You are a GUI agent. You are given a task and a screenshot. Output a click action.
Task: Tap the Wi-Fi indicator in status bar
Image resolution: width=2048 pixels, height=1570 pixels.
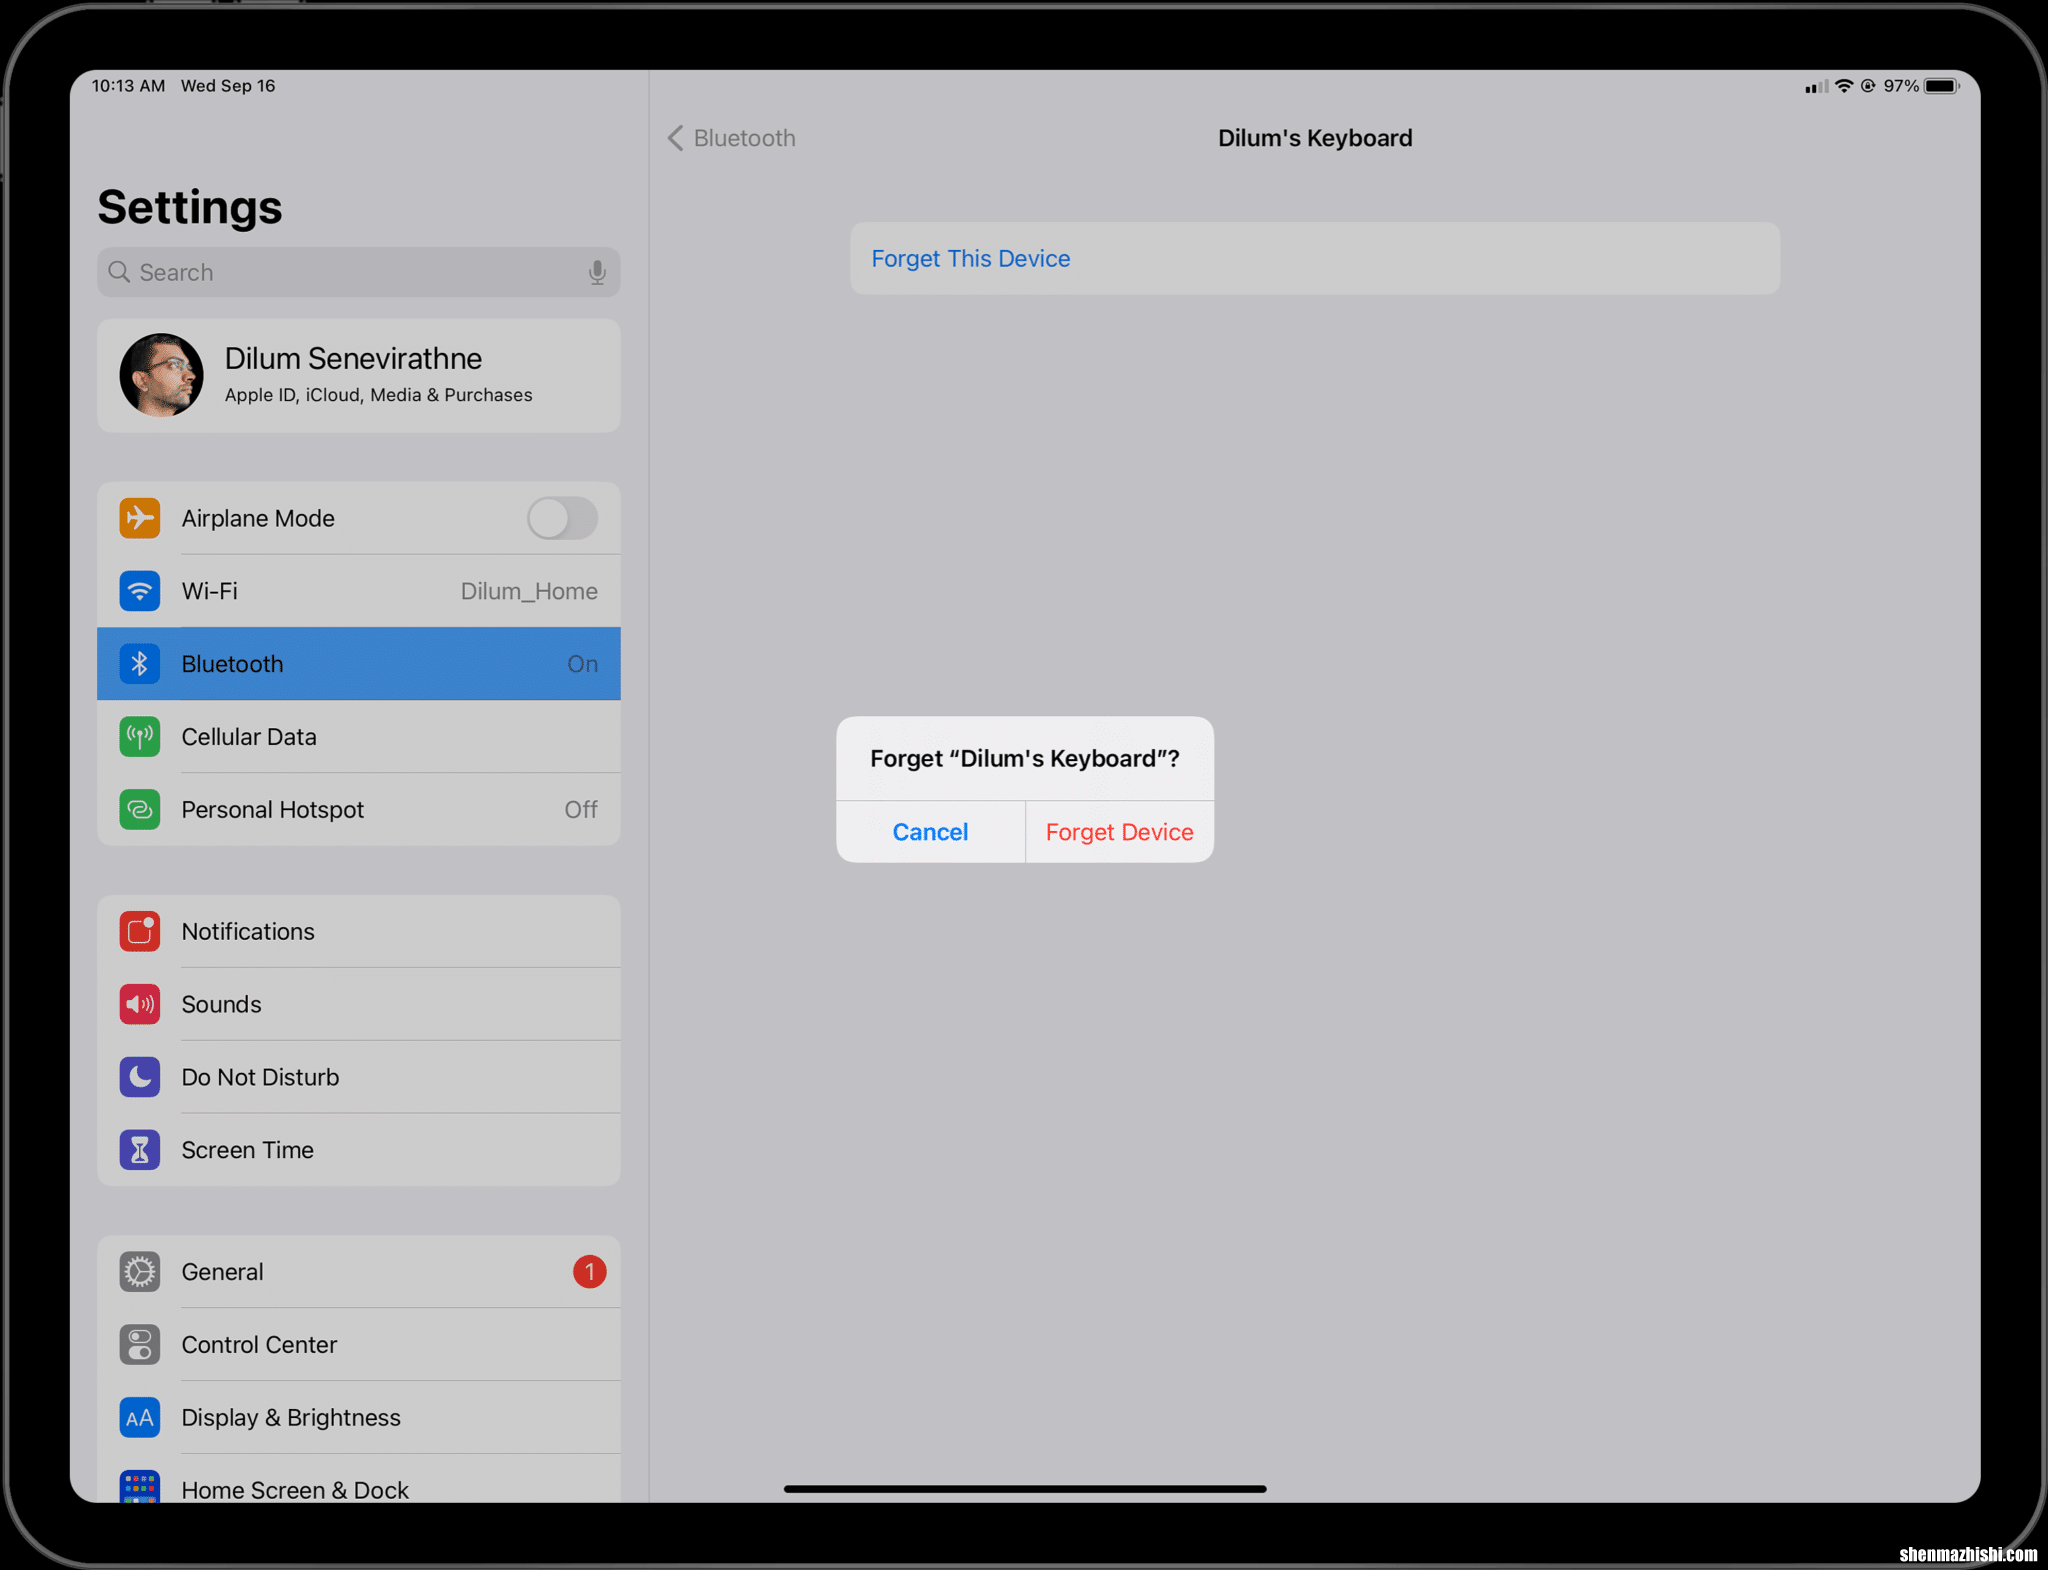click(1844, 86)
